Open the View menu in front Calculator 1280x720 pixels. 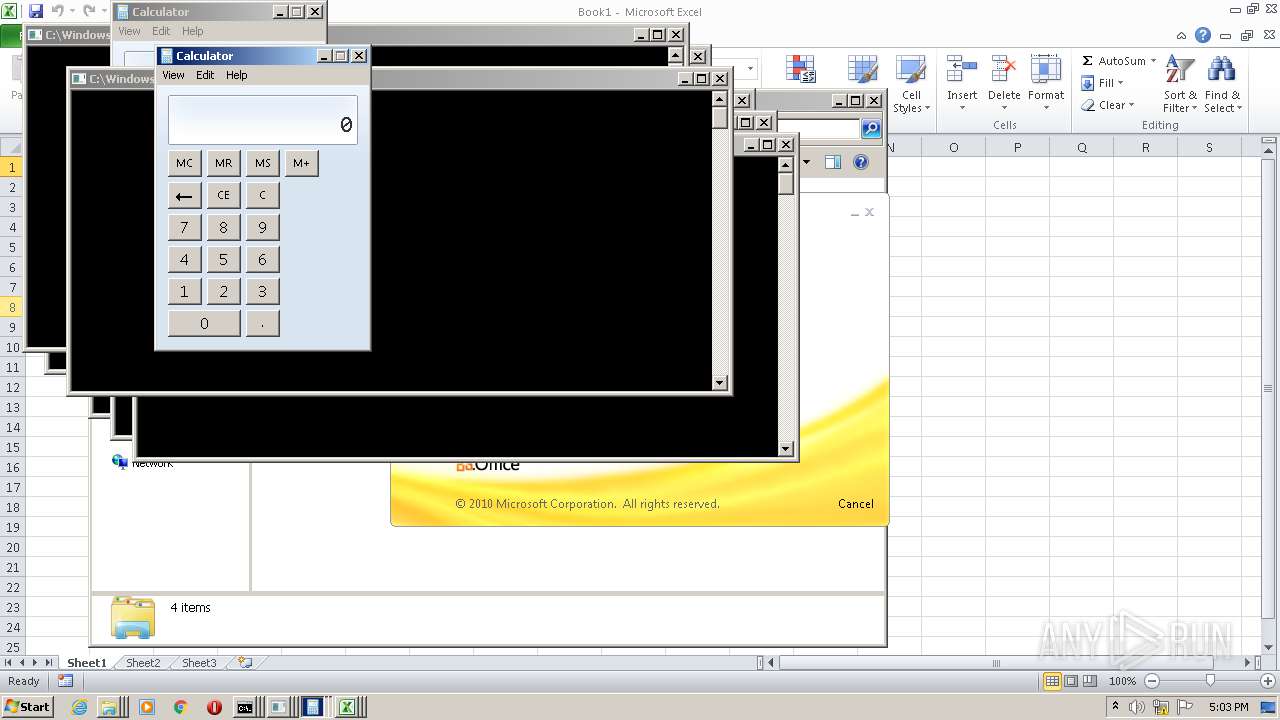pyautogui.click(x=173, y=75)
